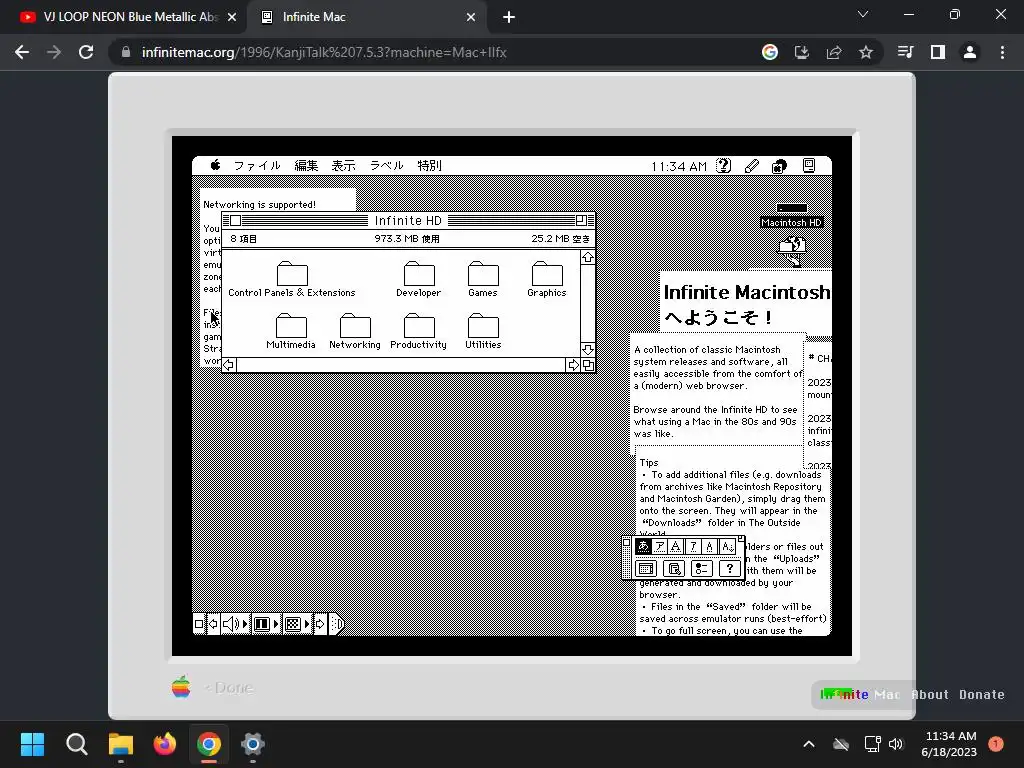Click Control Strip close box
Viewport: 1024px width, 768px height.
199,624
